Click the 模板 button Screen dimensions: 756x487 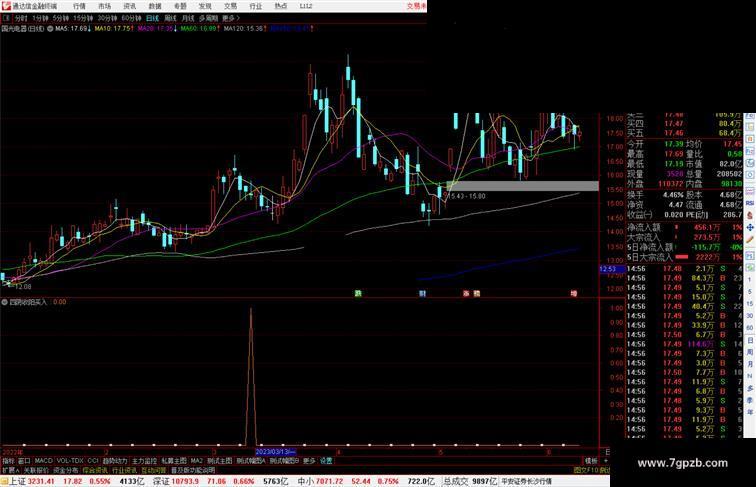(591, 461)
